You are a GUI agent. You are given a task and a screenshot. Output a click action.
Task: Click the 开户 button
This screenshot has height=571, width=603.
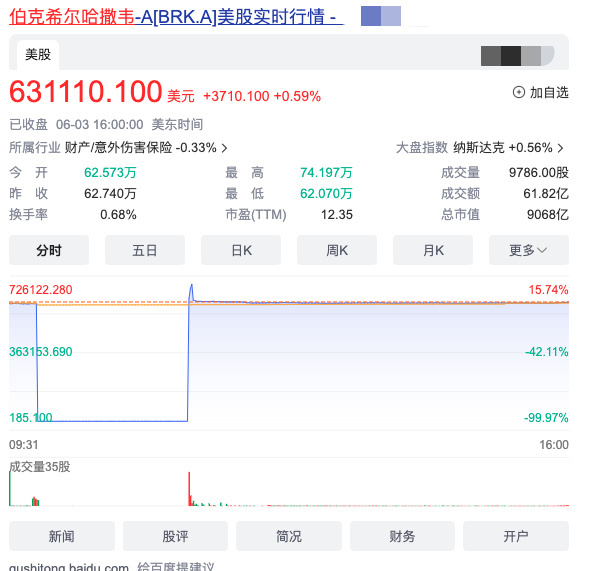click(516, 536)
